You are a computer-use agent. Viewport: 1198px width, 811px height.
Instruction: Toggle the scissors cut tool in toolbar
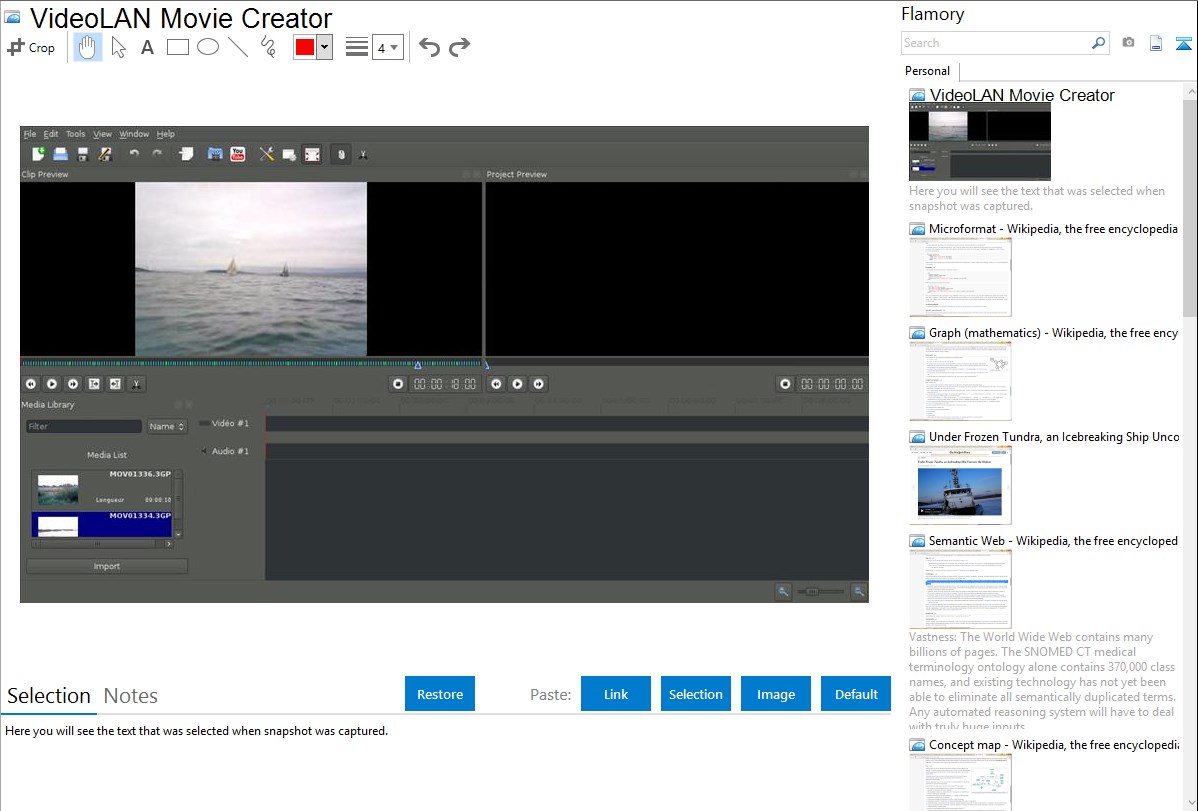363,154
